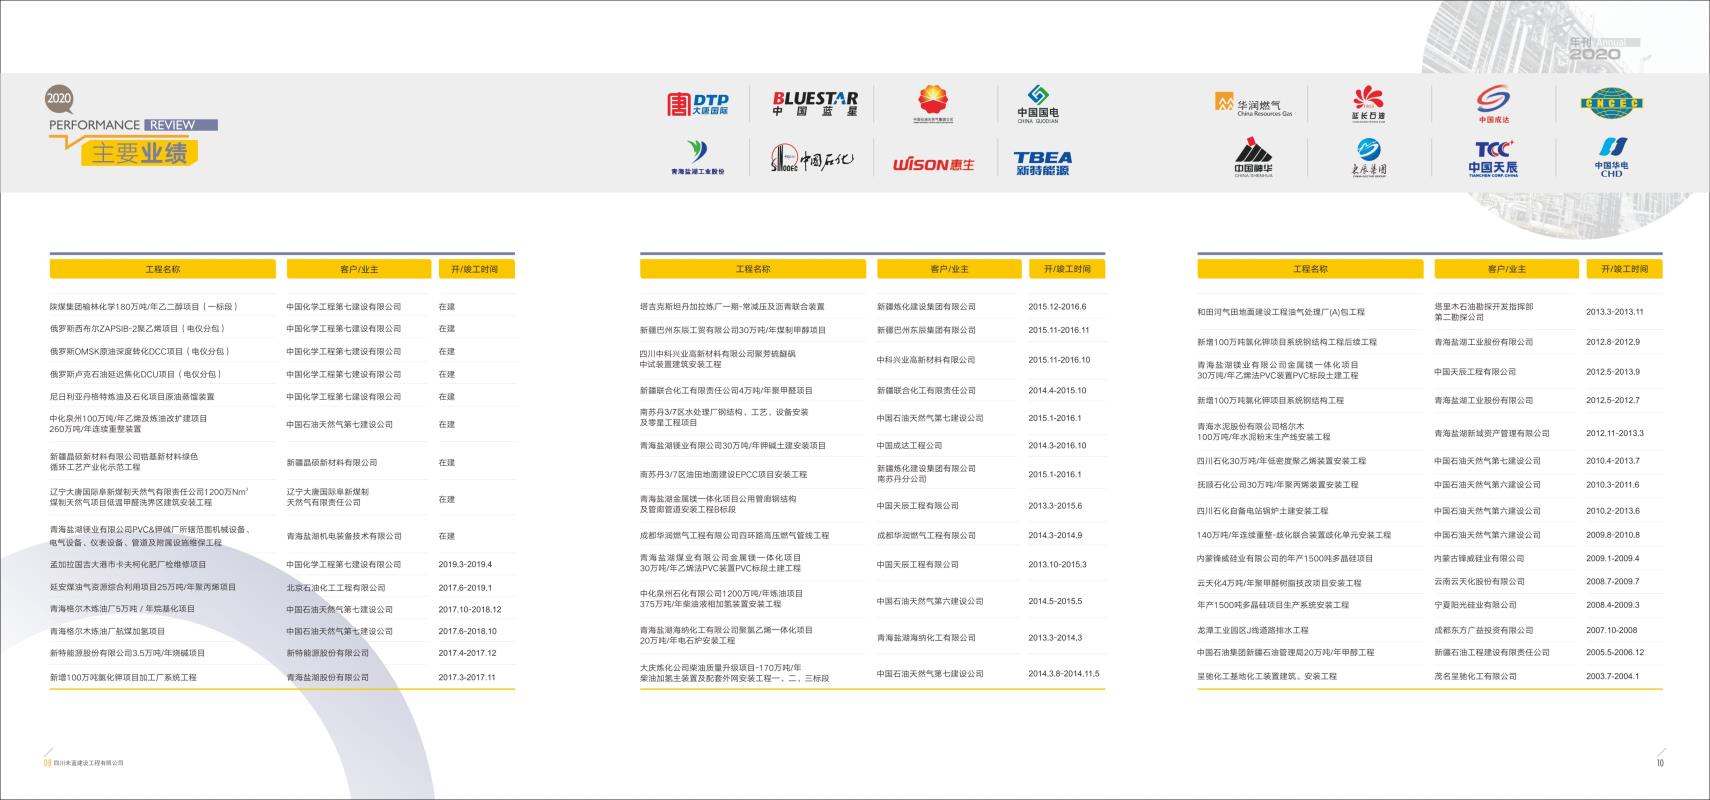Viewport: 1710px width, 800px height.
Task: Click the BLUESTAR 中国蓝星 logo
Action: click(815, 104)
